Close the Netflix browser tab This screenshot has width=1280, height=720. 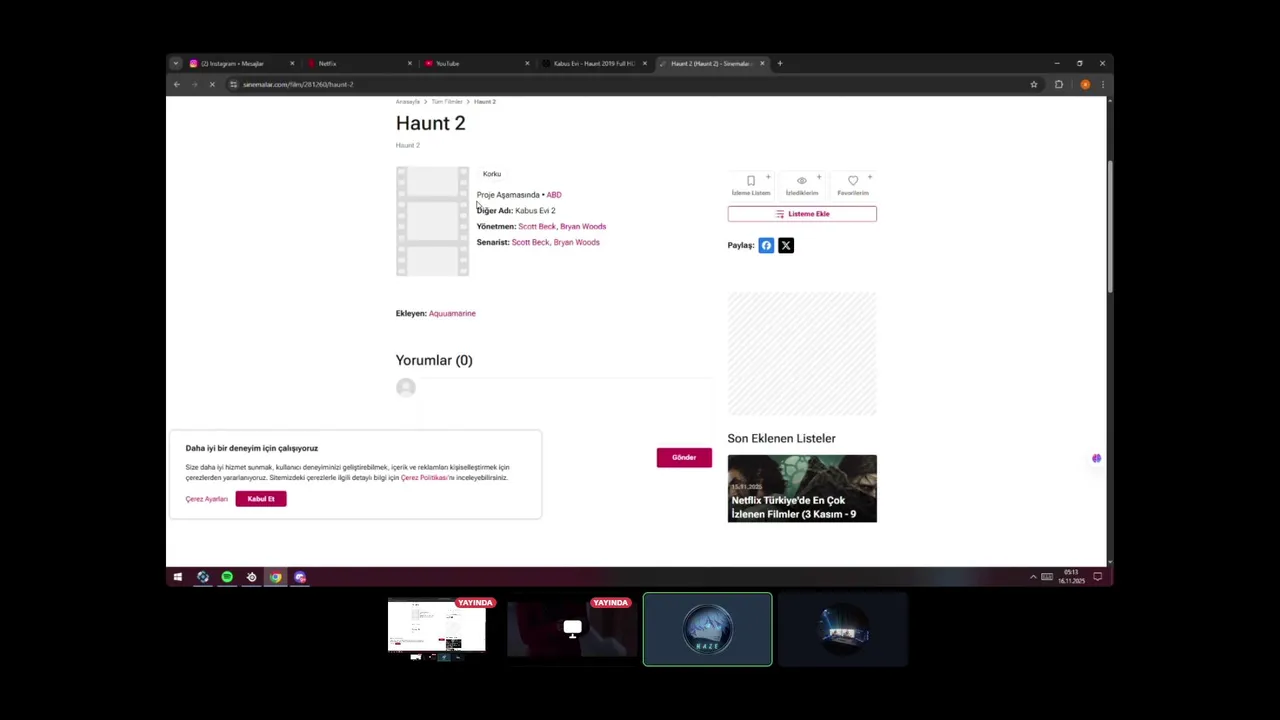pyautogui.click(x=409, y=64)
